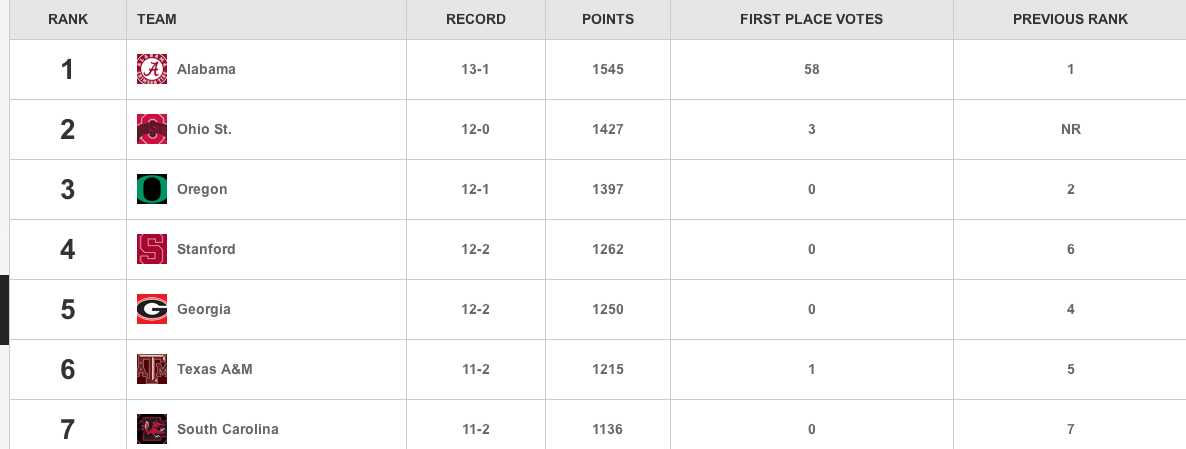Open the Texas A&M team link
This screenshot has height=449, width=1186.
coord(215,369)
